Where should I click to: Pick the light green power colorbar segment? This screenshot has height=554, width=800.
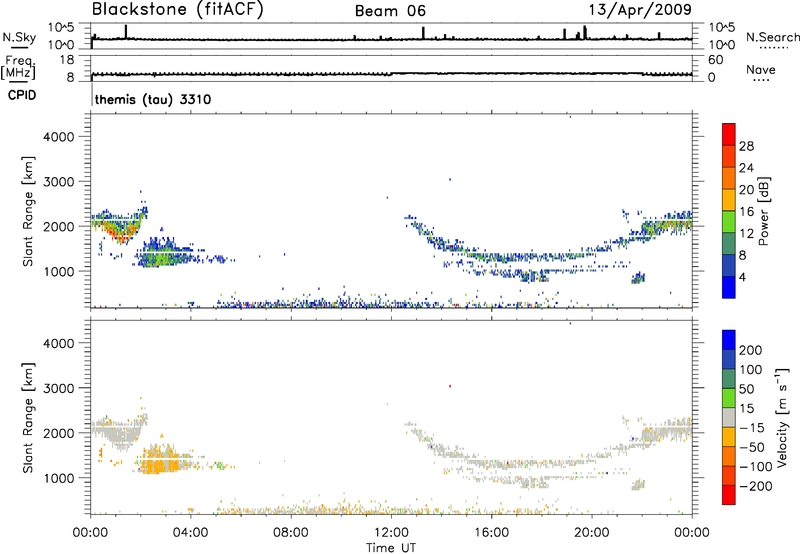coord(729,221)
